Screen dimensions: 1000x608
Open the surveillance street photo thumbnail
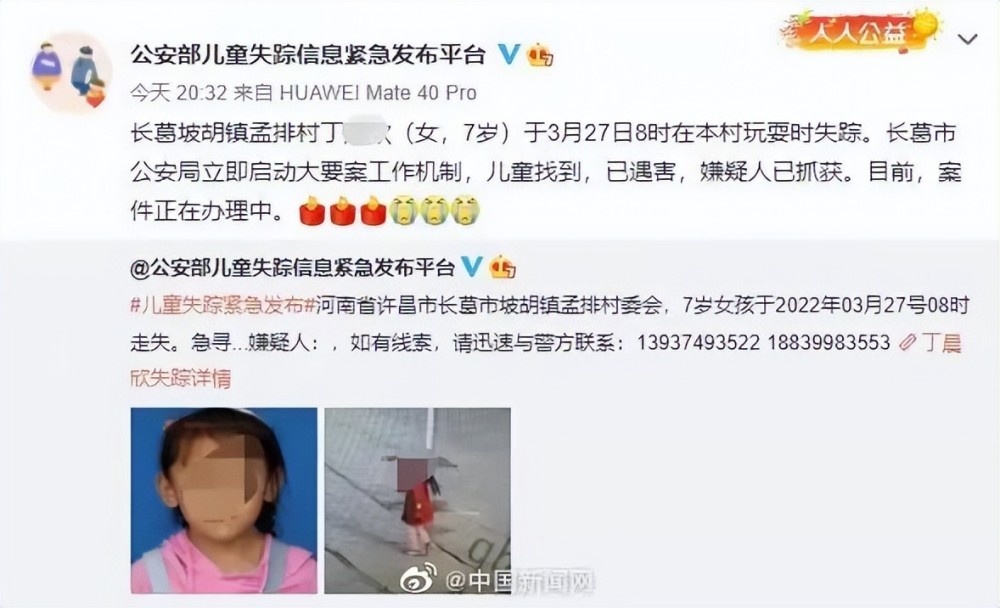tap(418, 501)
